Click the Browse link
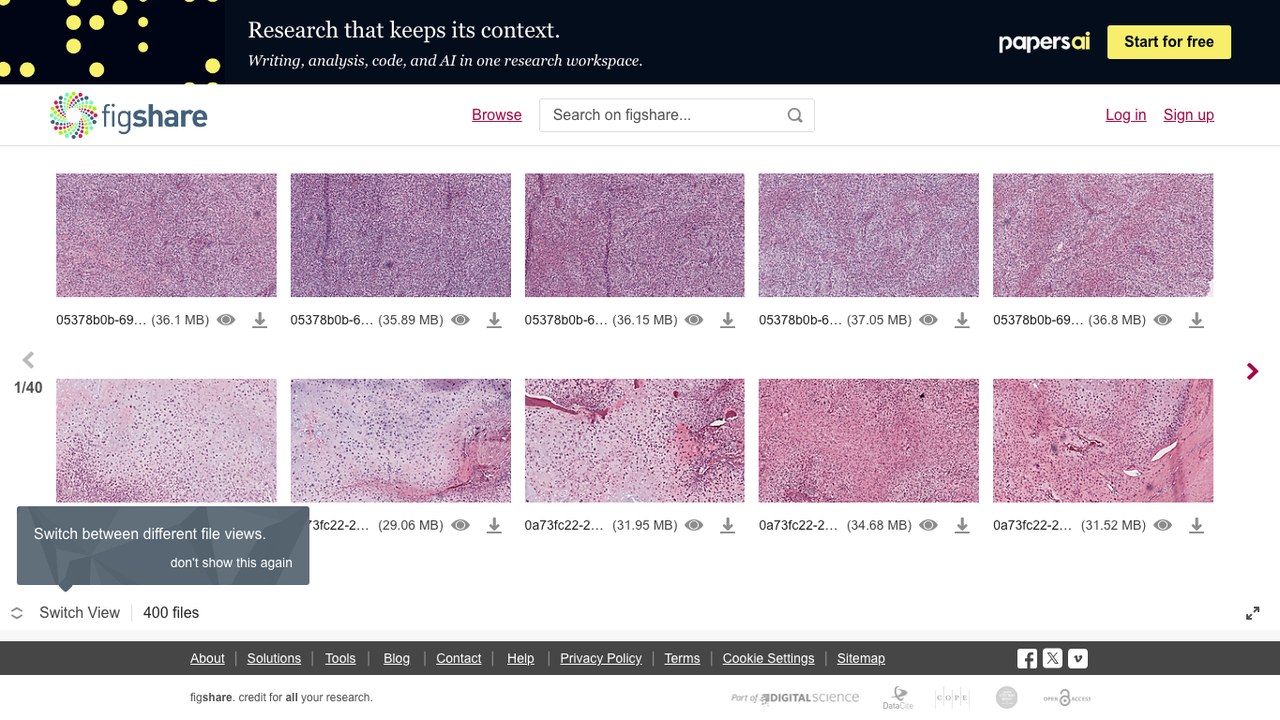This screenshot has height=720, width=1280. [497, 115]
